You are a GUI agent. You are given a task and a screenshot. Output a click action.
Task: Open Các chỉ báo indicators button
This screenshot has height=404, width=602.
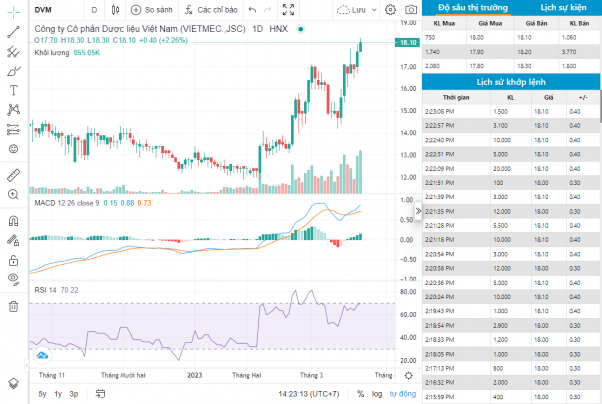pos(211,10)
